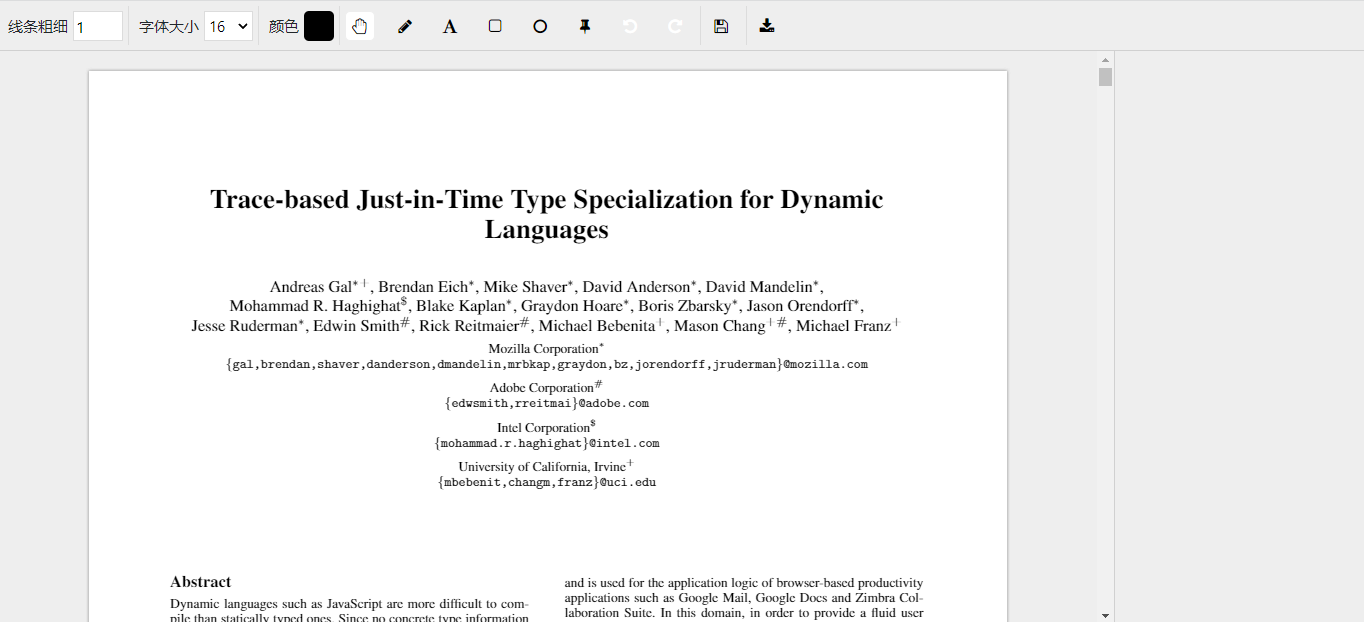The width and height of the screenshot is (1364, 622).
Task: Click the '颜色' label
Action: (284, 27)
